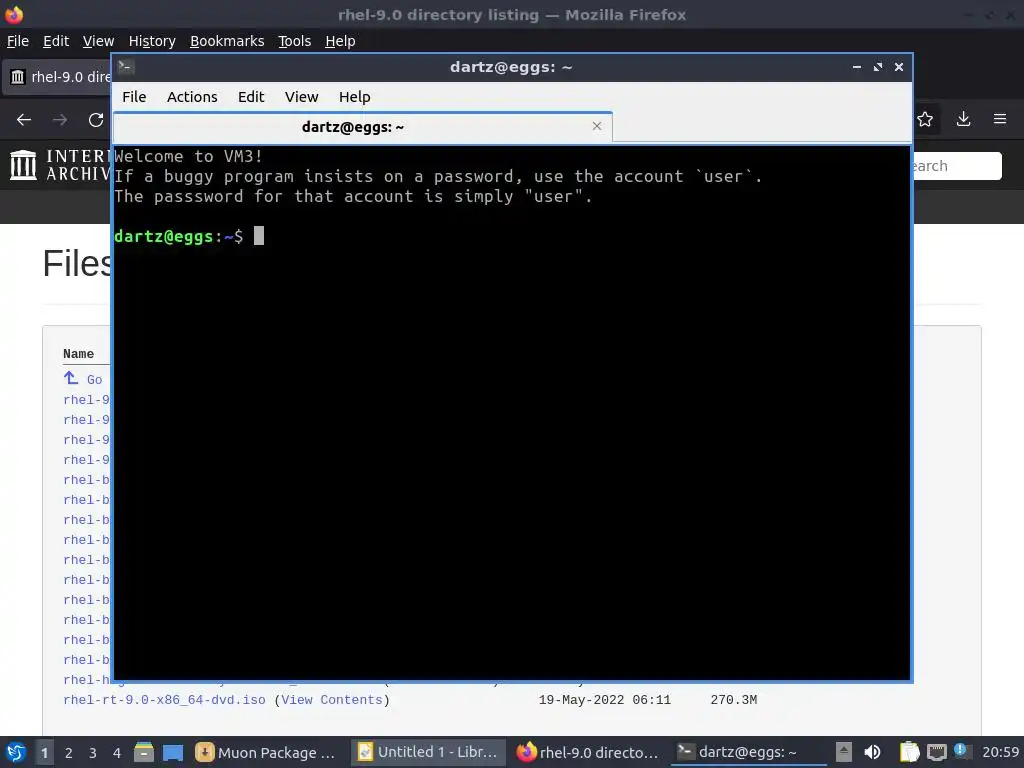
Task: Open the clipboard manager tray icon
Action: coord(909,752)
